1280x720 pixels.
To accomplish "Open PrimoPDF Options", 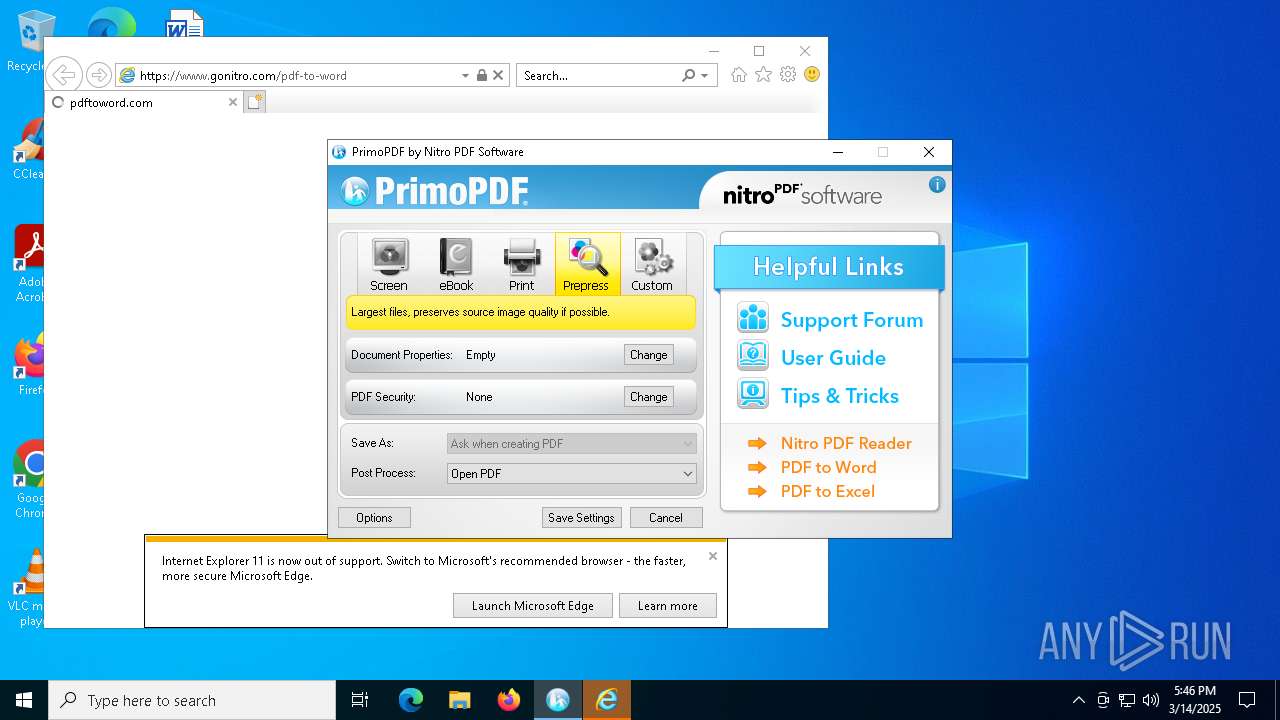I will [x=374, y=518].
